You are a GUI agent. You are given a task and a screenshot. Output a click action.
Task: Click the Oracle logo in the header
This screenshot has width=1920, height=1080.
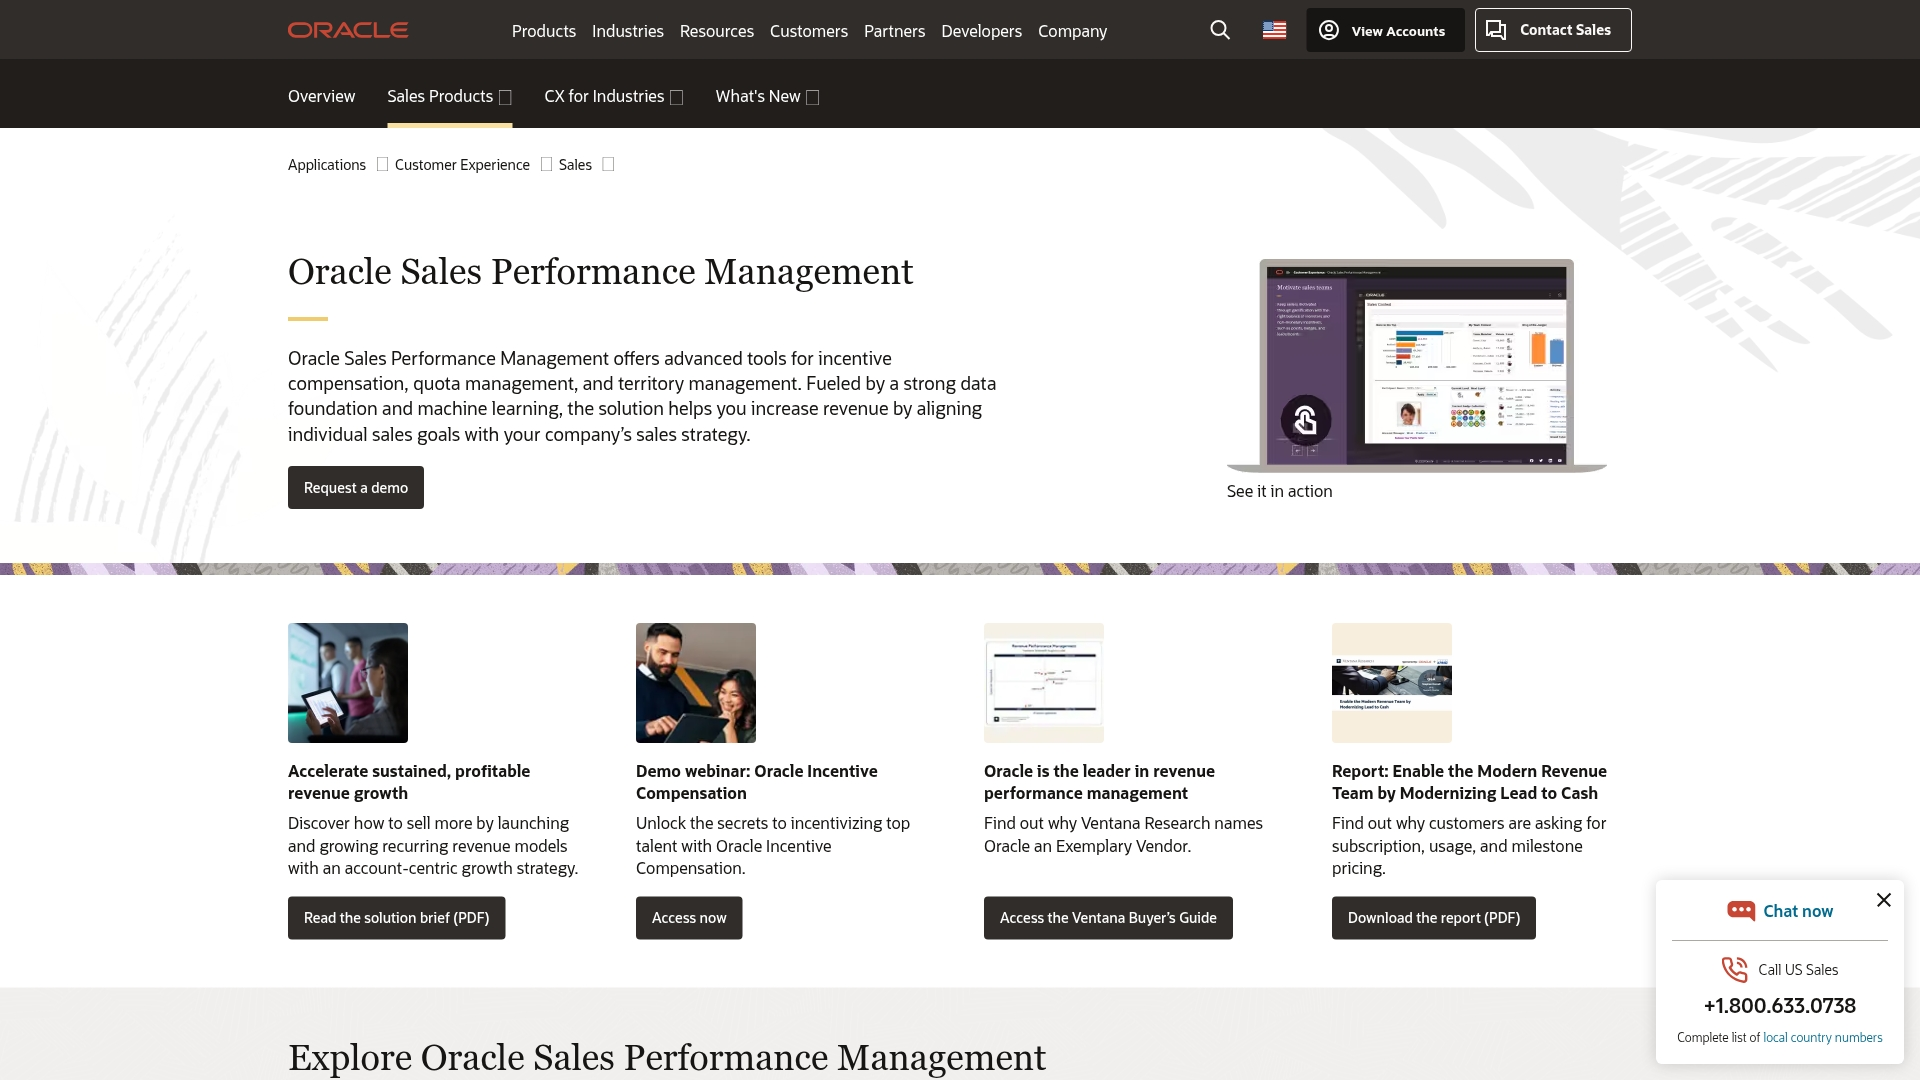point(347,29)
